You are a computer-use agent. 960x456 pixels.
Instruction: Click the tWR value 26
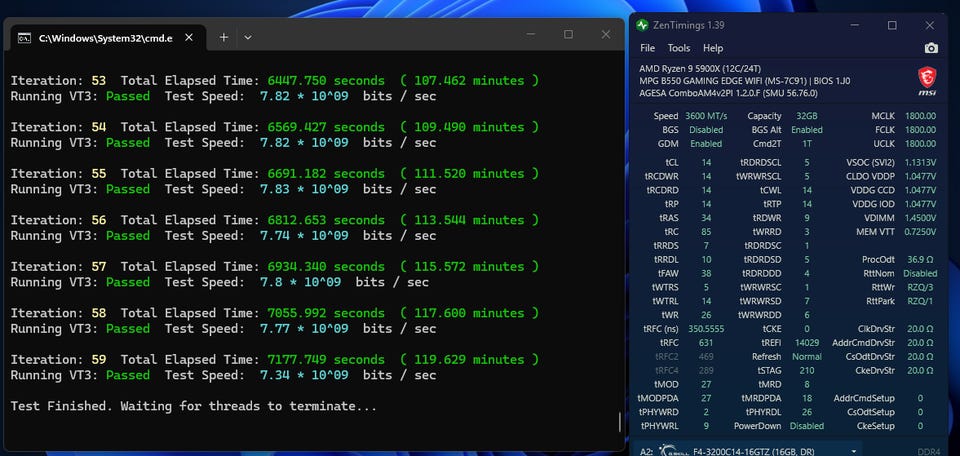(x=706, y=315)
